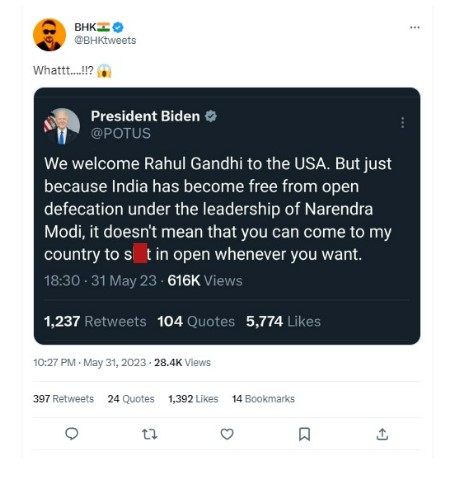Bookmark this tweet via bookmark icon
This screenshot has width=457, height=483.
click(304, 434)
